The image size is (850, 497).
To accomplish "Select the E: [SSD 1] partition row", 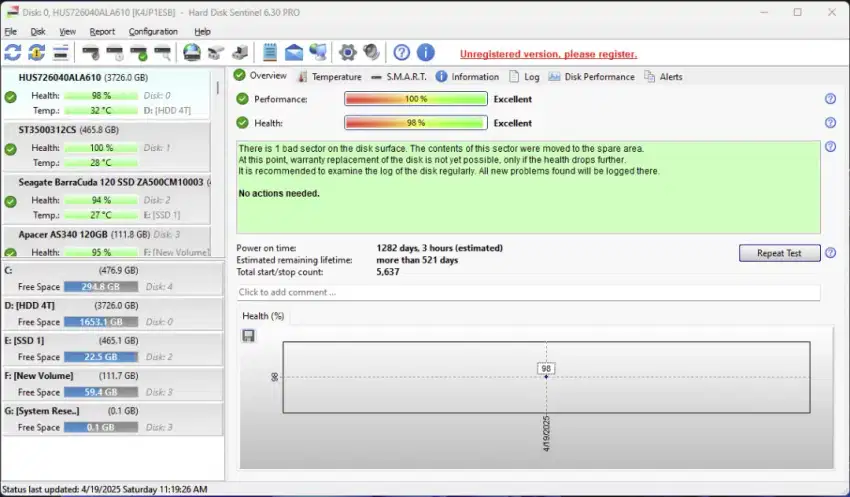I will click(113, 349).
